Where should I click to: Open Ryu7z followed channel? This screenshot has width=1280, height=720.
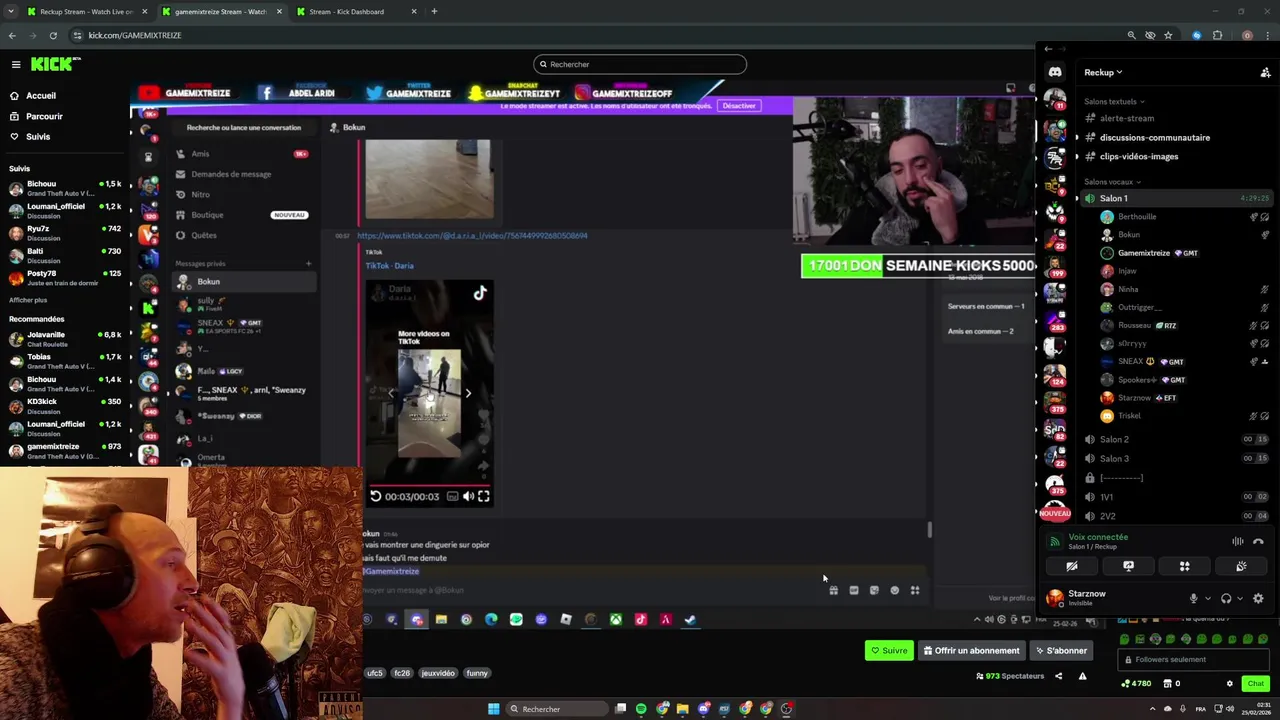point(65,233)
